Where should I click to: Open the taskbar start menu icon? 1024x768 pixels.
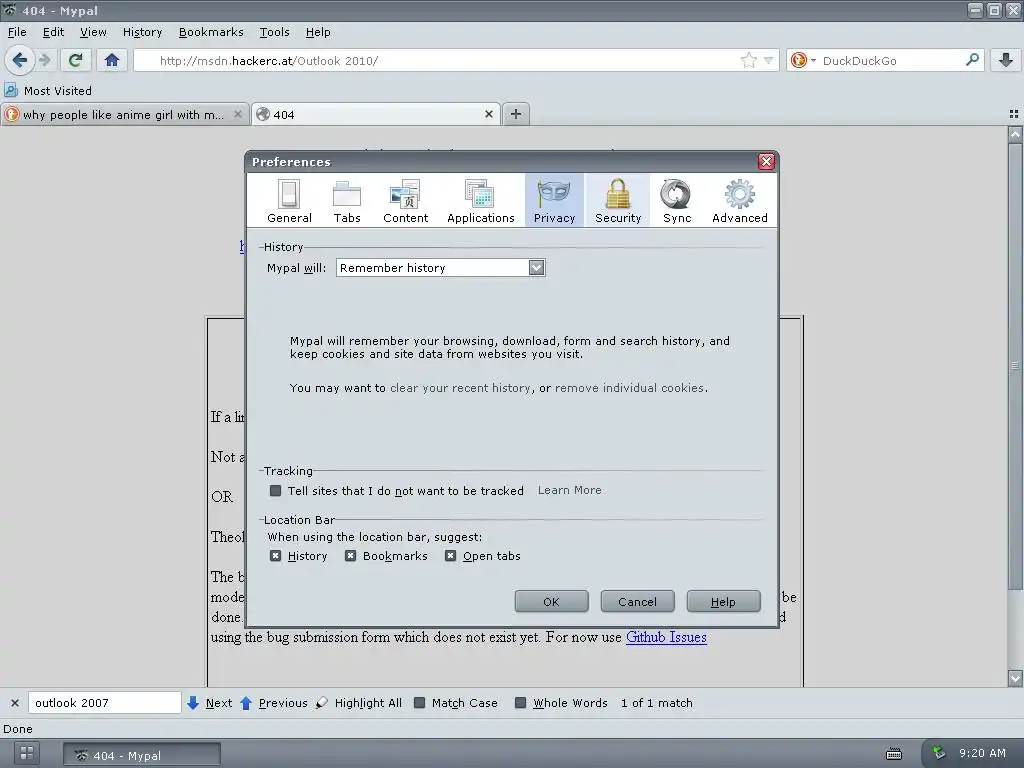point(27,753)
